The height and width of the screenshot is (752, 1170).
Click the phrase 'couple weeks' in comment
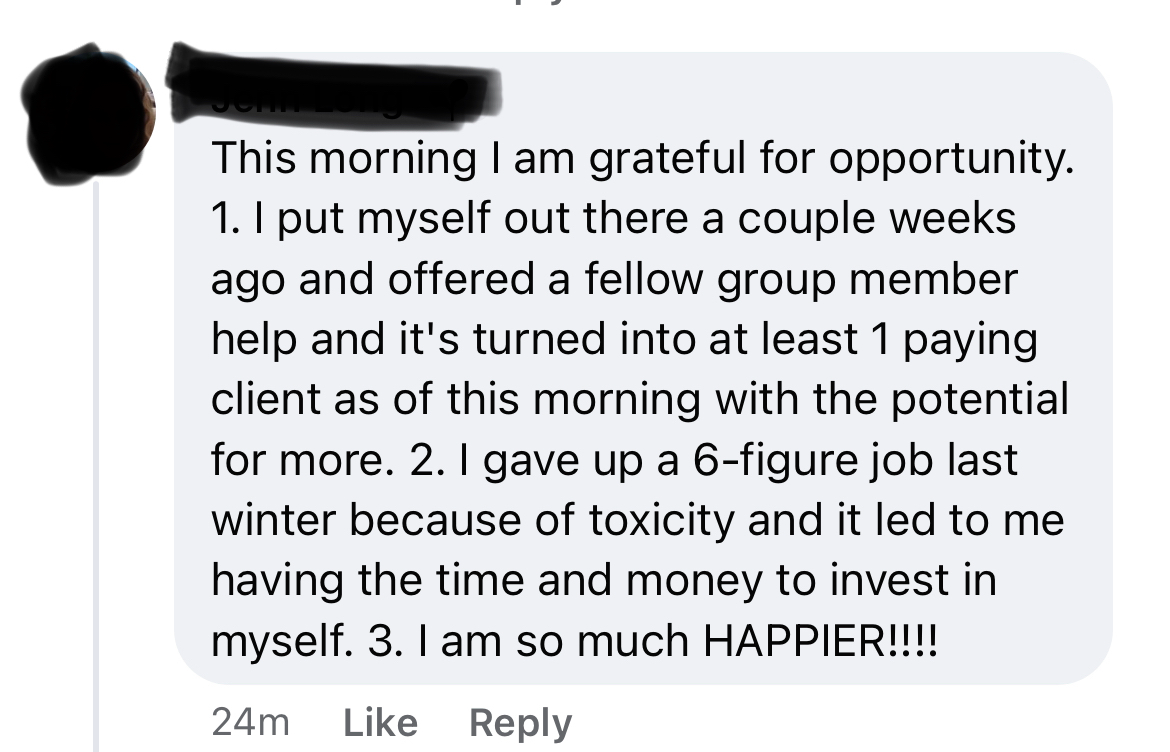877,220
